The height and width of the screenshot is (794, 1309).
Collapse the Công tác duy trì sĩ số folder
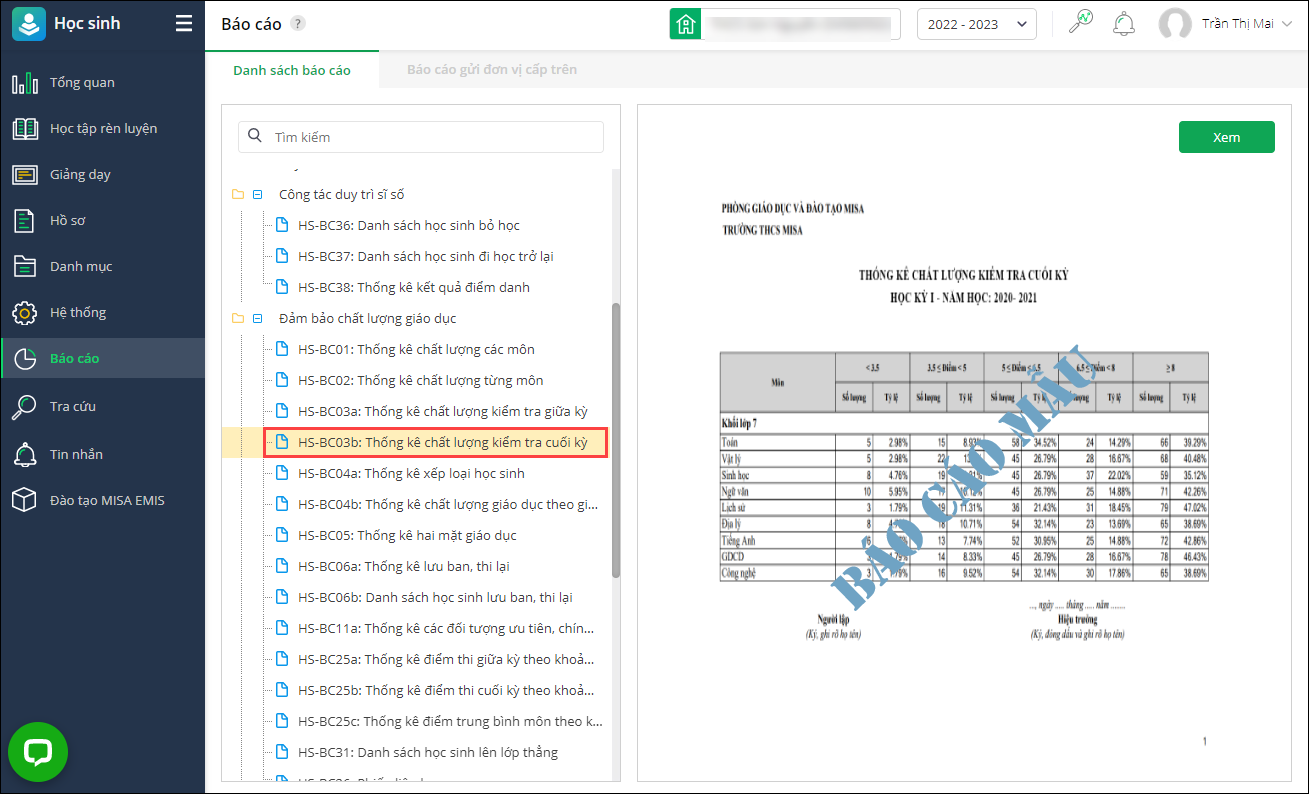click(258, 195)
